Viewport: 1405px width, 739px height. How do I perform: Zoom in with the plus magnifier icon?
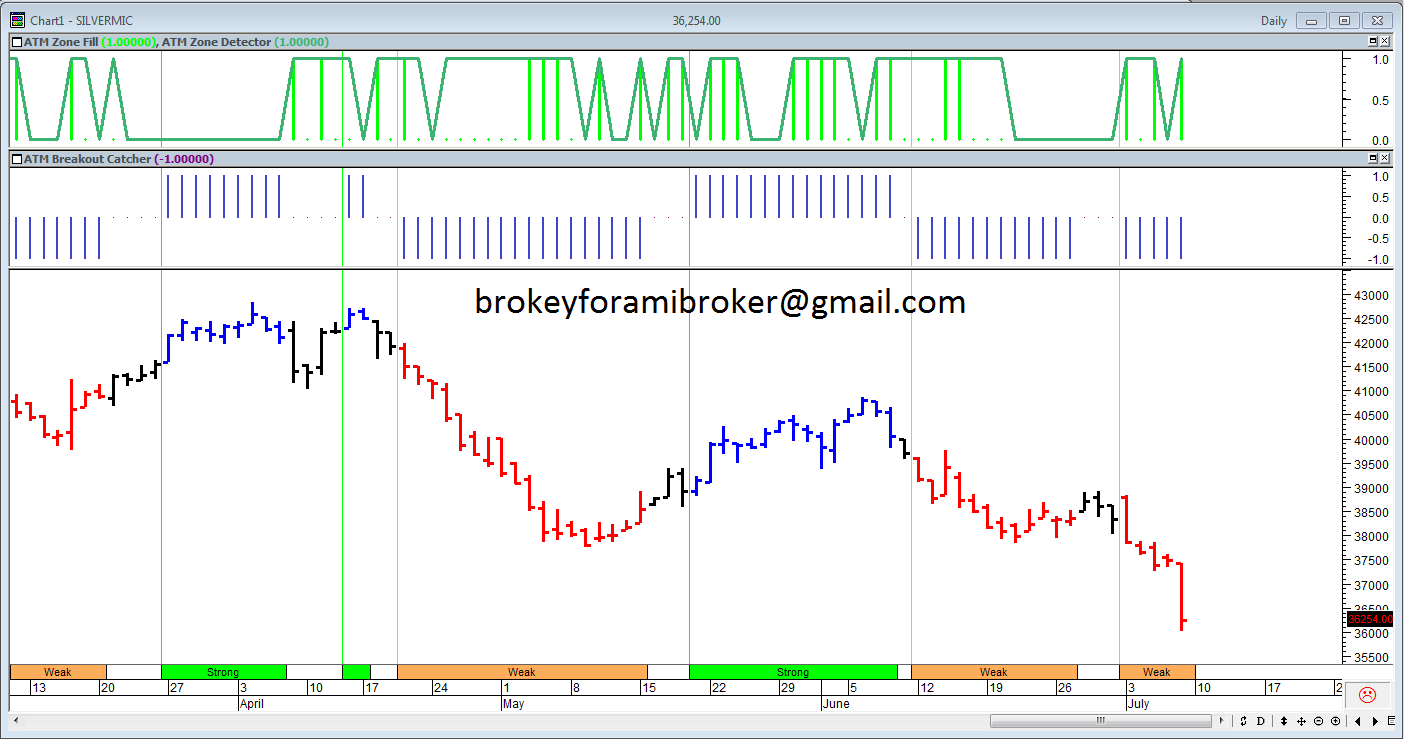point(1335,721)
